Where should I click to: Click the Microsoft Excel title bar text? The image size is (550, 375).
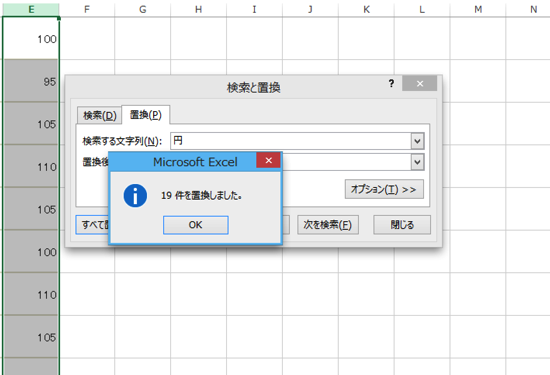click(195, 162)
